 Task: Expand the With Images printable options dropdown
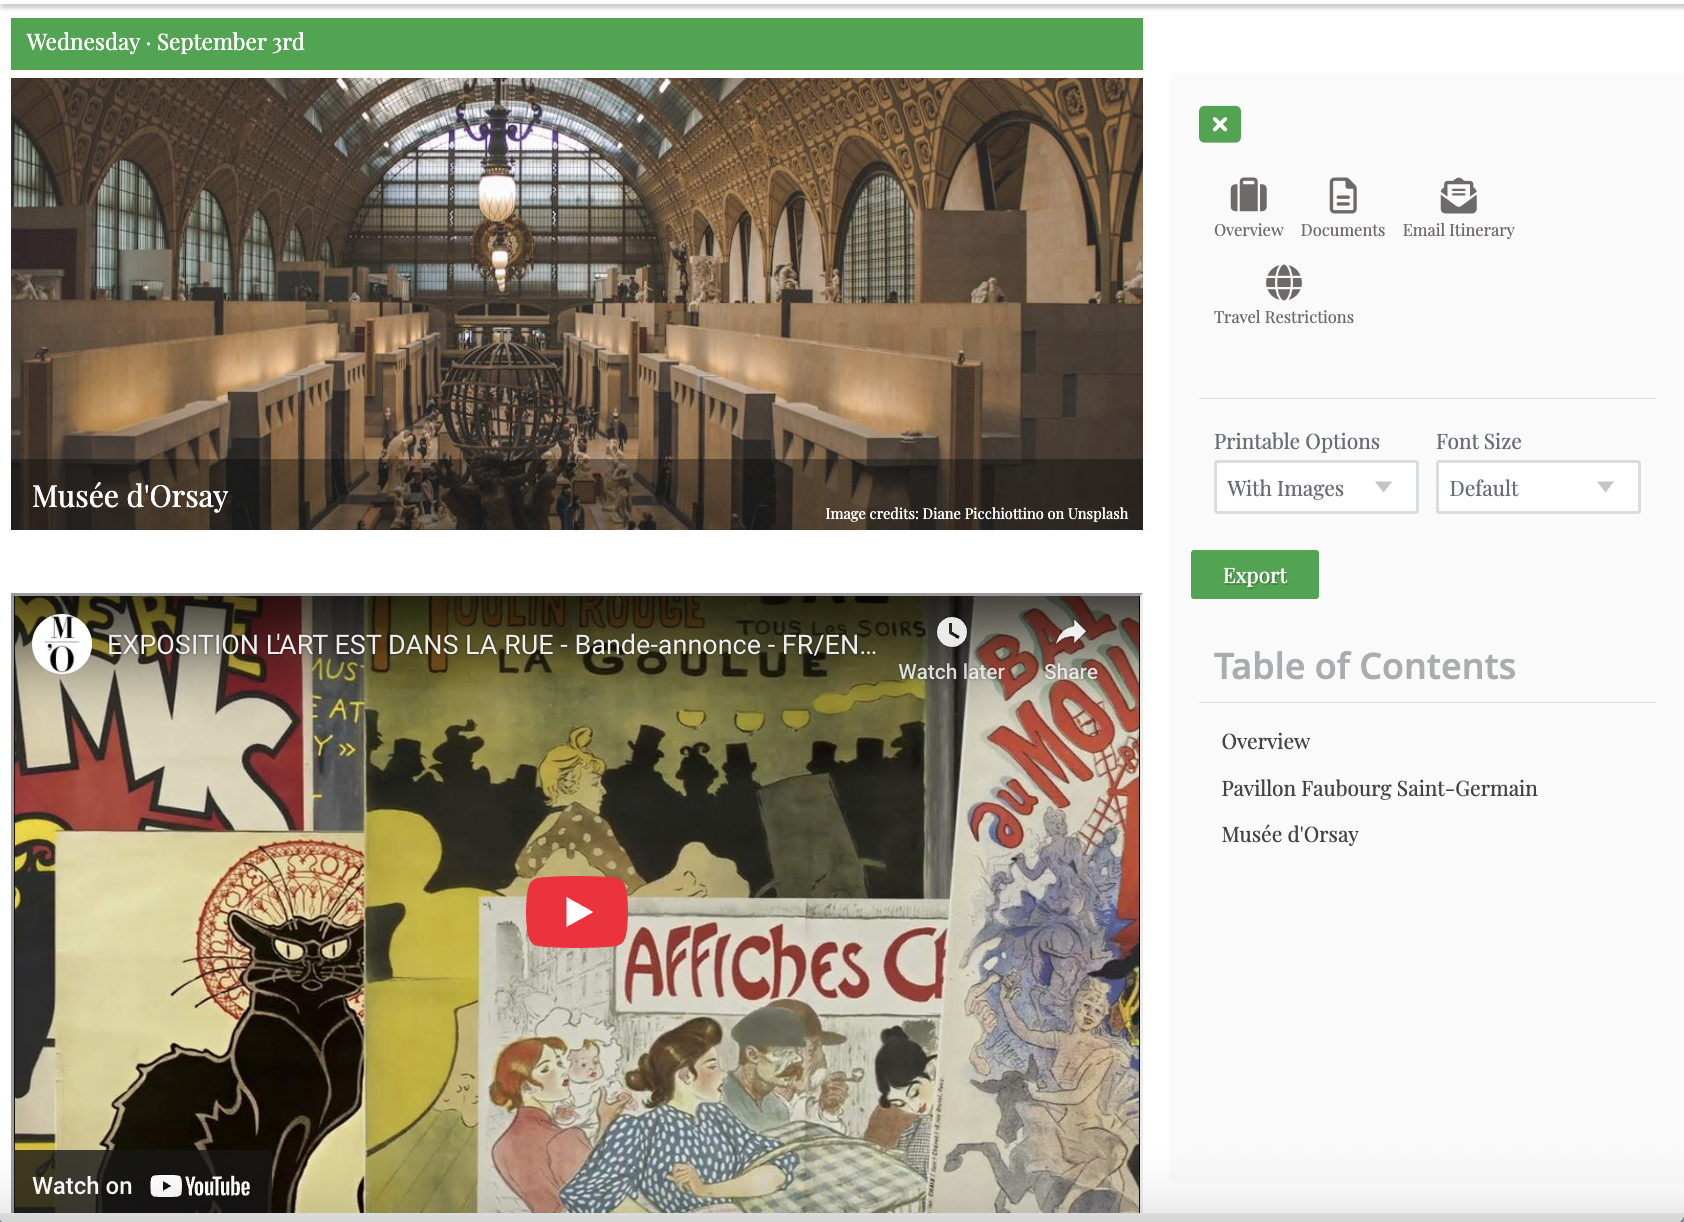click(1316, 487)
